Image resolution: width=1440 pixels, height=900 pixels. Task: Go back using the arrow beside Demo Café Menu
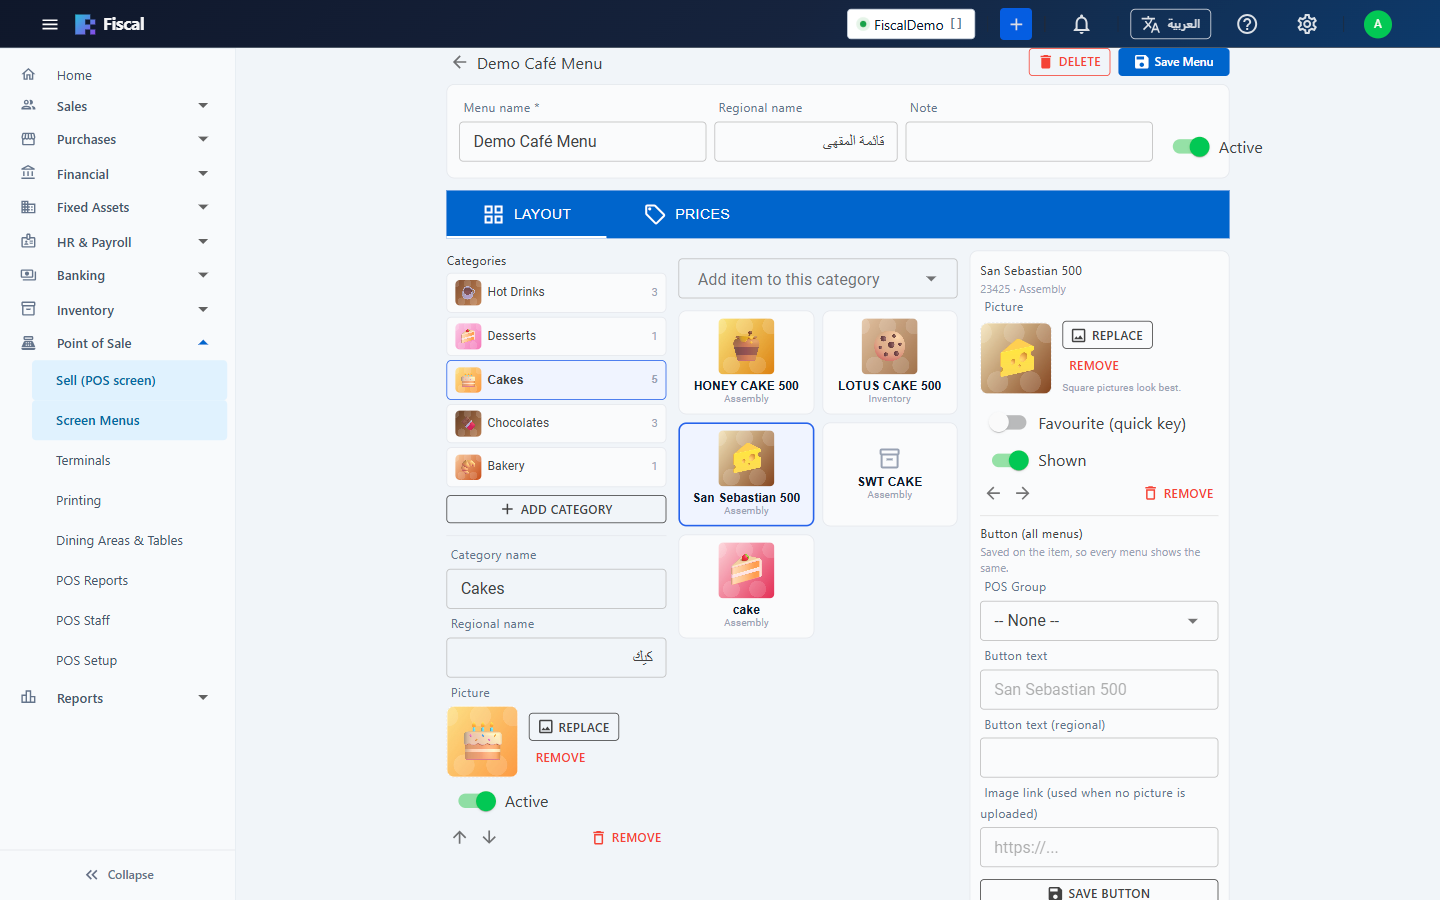click(x=460, y=62)
